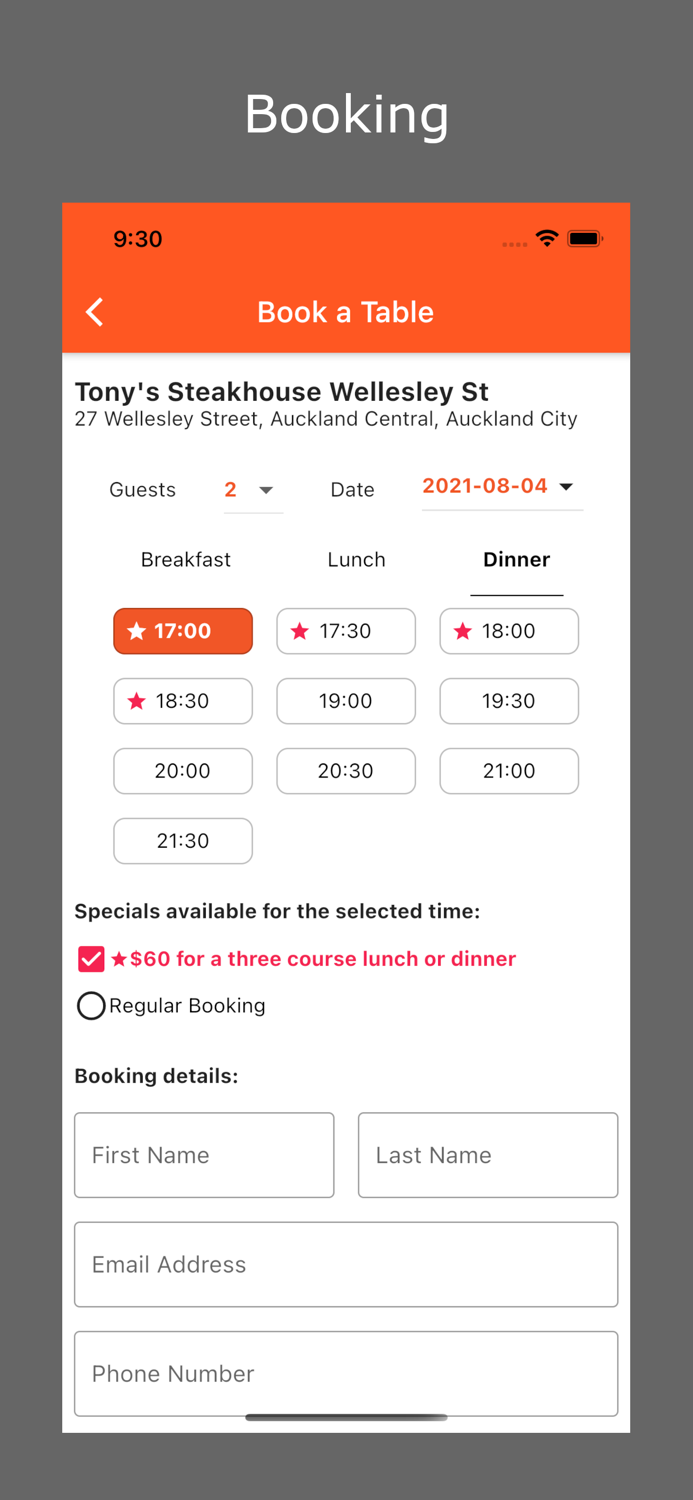Tap the home indicator bar

click(346, 1417)
